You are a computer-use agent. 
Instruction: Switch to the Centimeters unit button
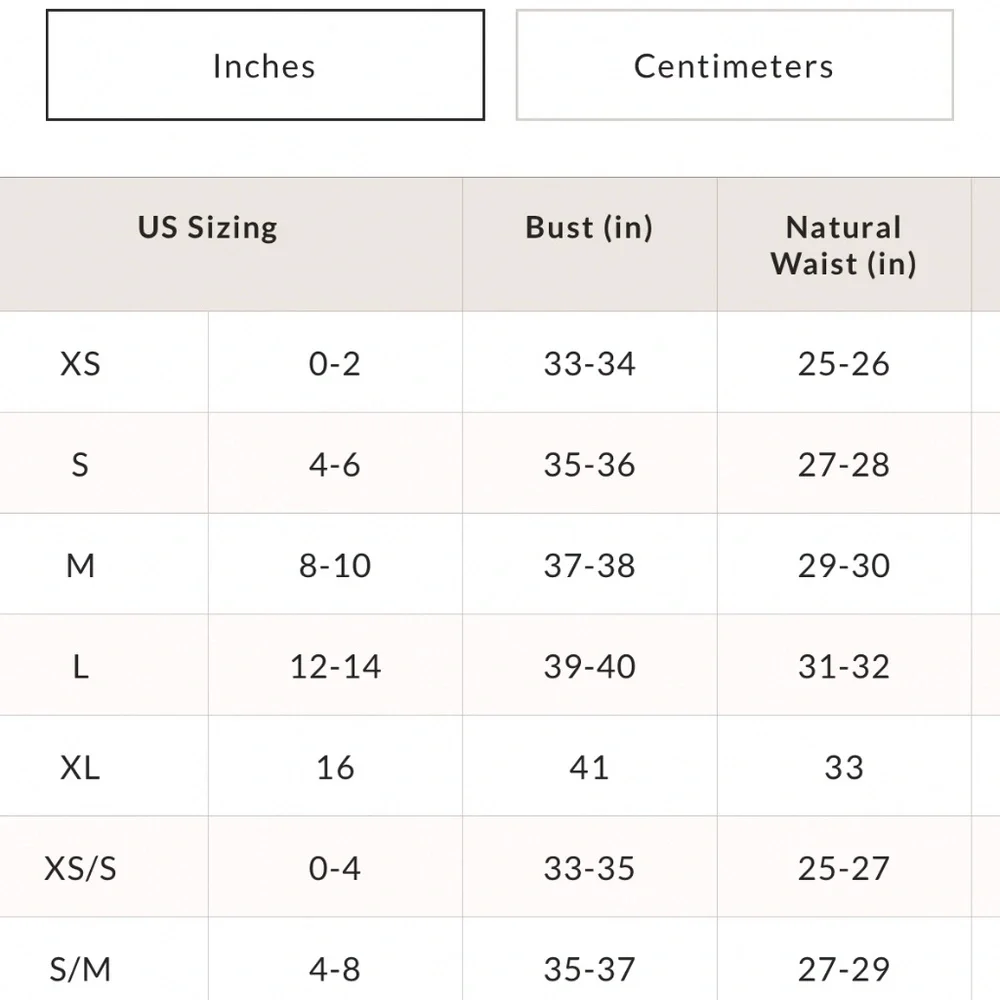[734, 66]
